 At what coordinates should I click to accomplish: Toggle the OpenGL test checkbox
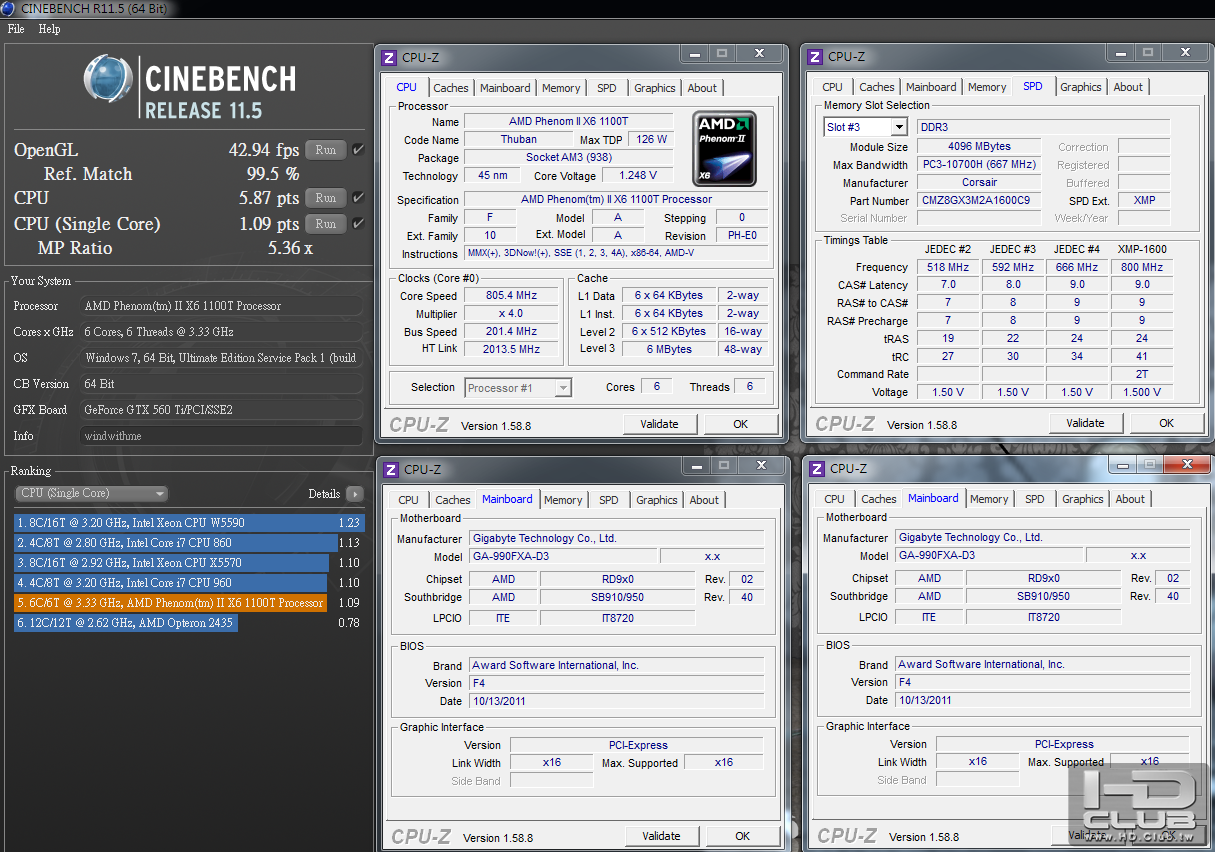358,150
